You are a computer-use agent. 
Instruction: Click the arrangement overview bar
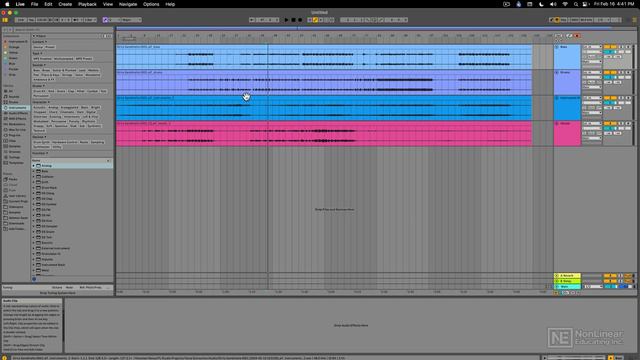point(376,28)
